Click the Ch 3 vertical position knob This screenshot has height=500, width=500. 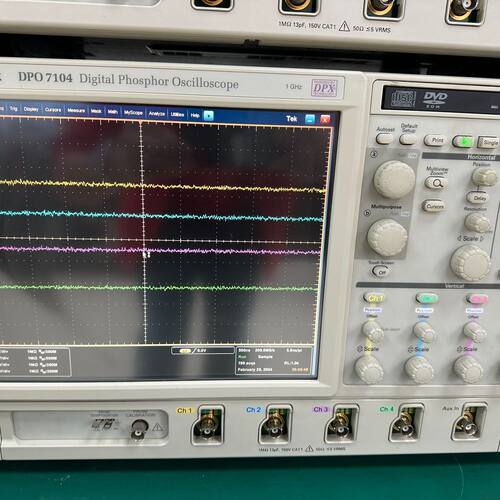point(474,332)
